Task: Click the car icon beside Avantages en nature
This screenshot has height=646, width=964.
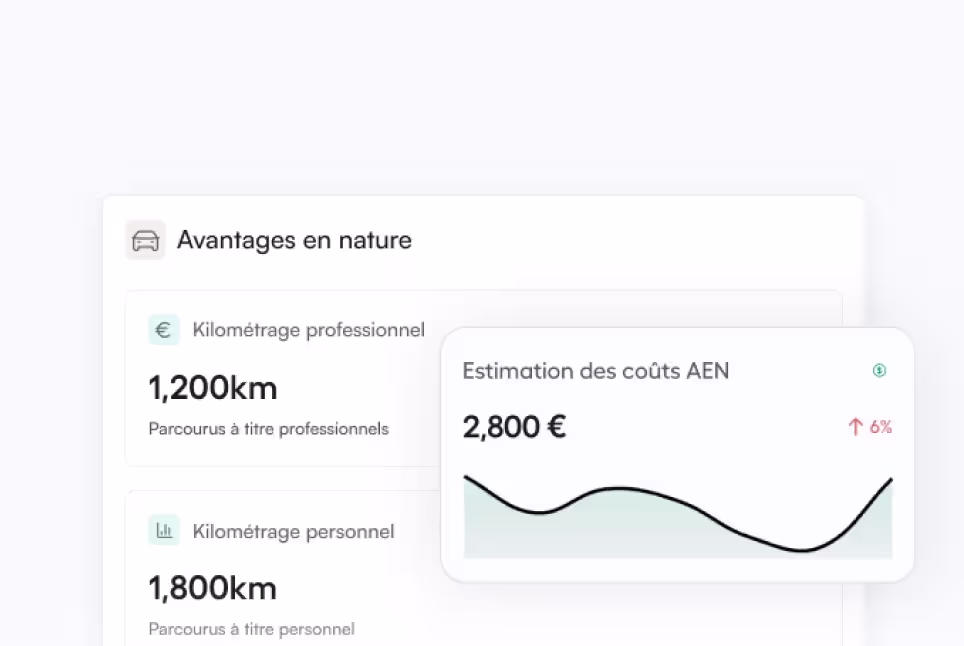Action: pyautogui.click(x=146, y=240)
